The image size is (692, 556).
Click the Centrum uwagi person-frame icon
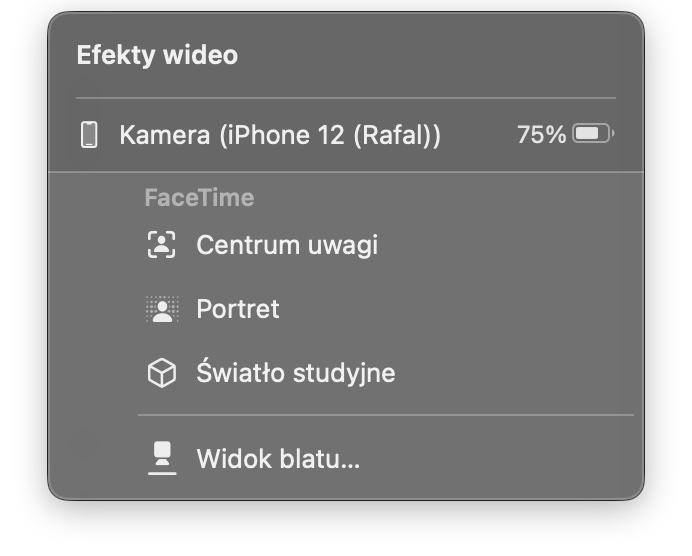(x=162, y=244)
